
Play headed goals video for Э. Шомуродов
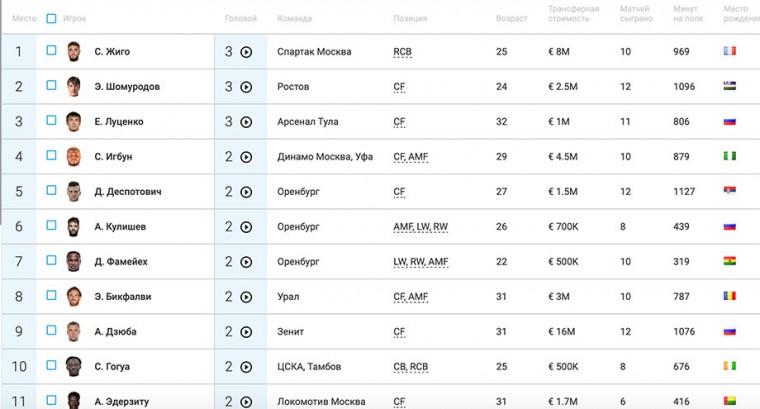(246, 87)
